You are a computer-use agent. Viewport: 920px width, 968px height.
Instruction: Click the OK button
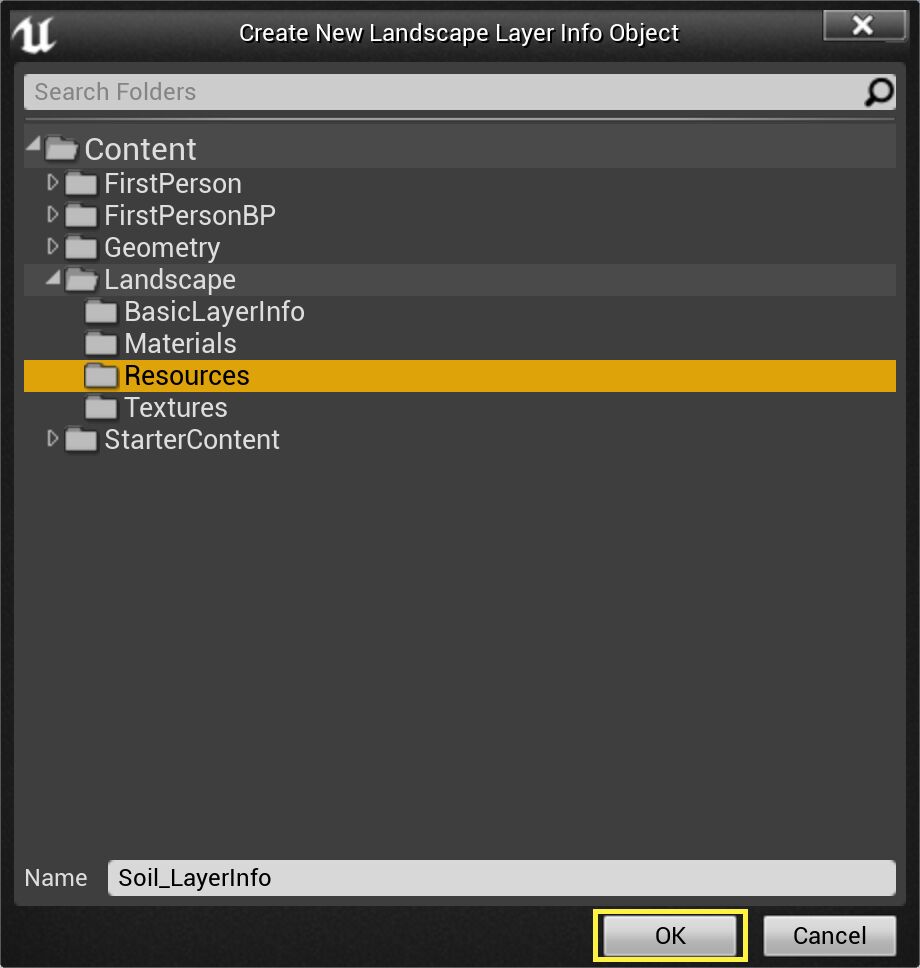coord(669,935)
